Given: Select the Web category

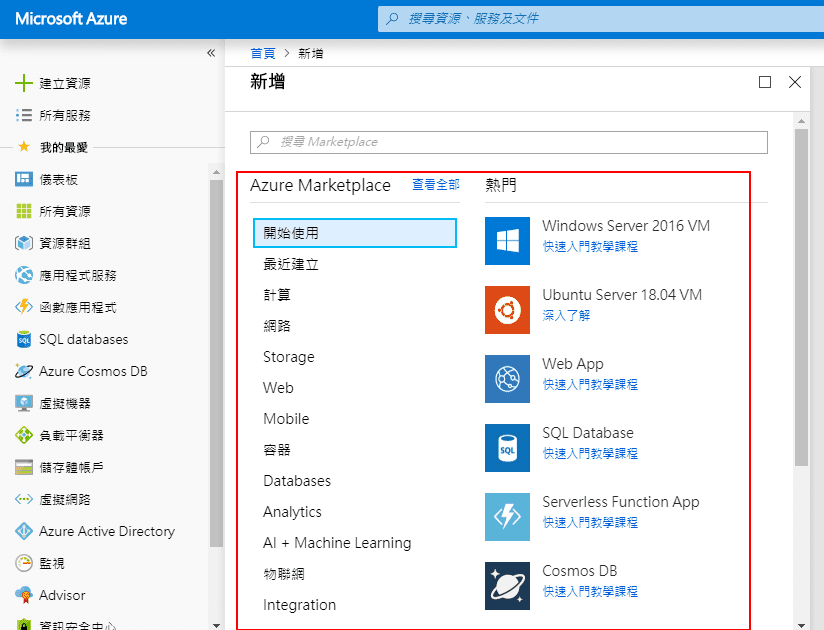Looking at the screenshot, I should point(278,388).
